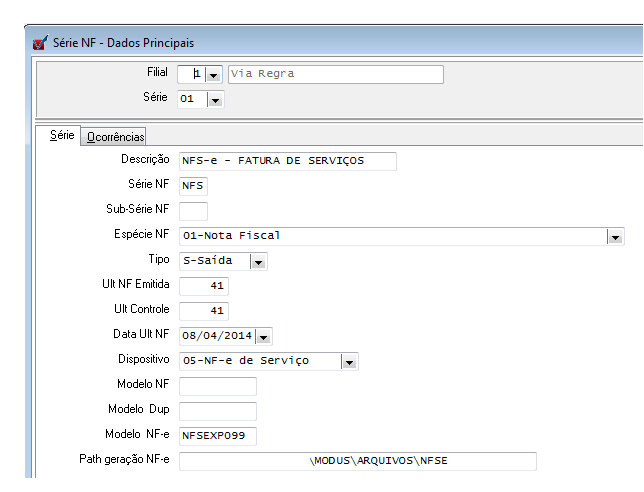This screenshot has height=492, width=644.
Task: Open the Espécie NF dropdown arrow
Action: tap(615, 237)
